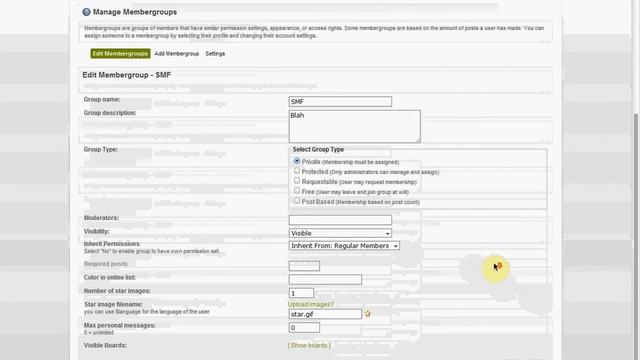Select the Post Based group type
The image size is (640, 360).
coord(297,201)
